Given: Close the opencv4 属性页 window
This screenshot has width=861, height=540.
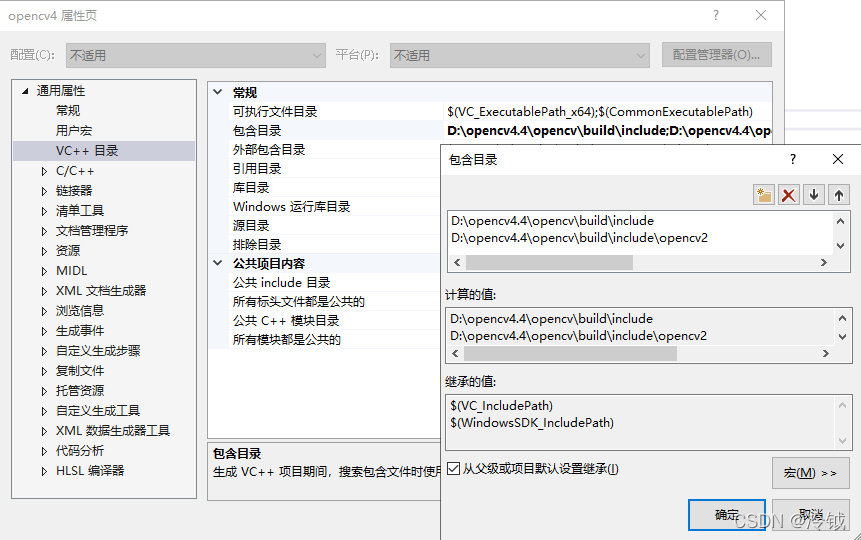Looking at the screenshot, I should coord(761,15).
